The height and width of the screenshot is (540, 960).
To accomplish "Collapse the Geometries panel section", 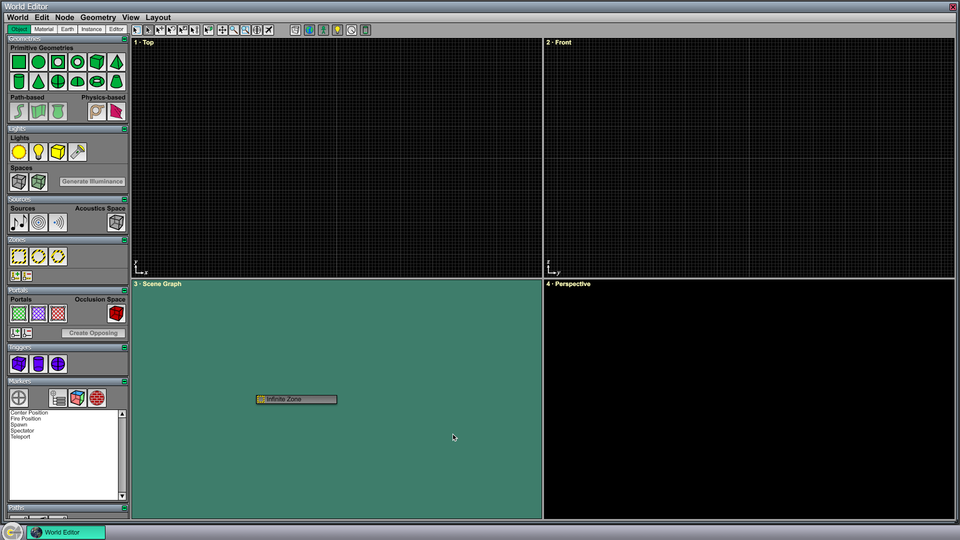I will tap(124, 39).
